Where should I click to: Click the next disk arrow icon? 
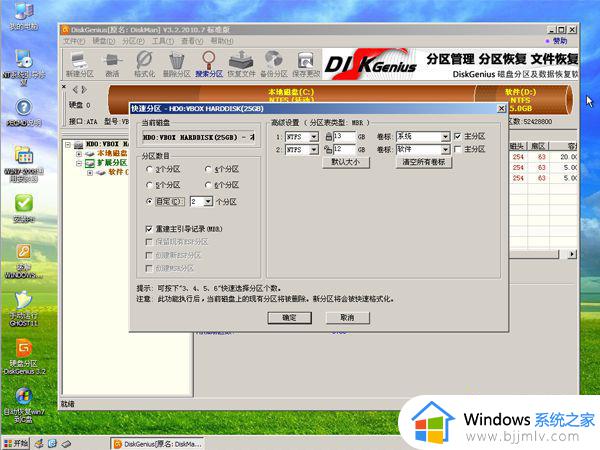[84, 90]
